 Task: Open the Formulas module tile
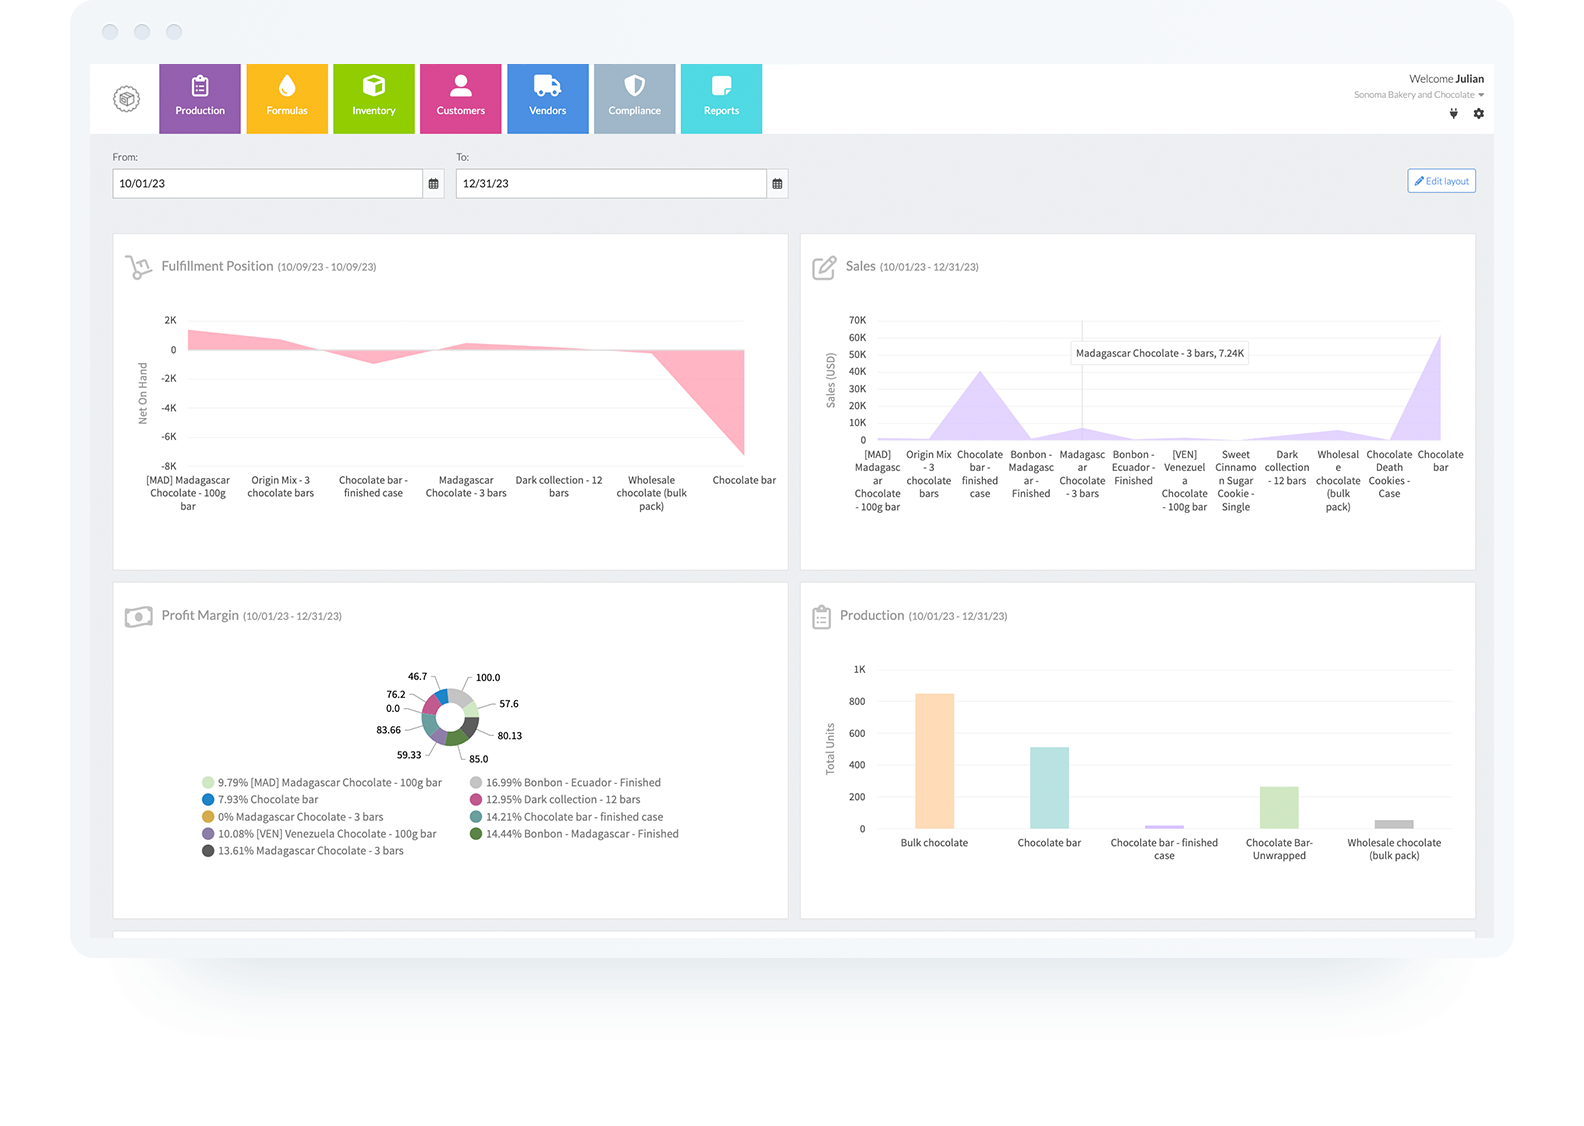coord(287,99)
